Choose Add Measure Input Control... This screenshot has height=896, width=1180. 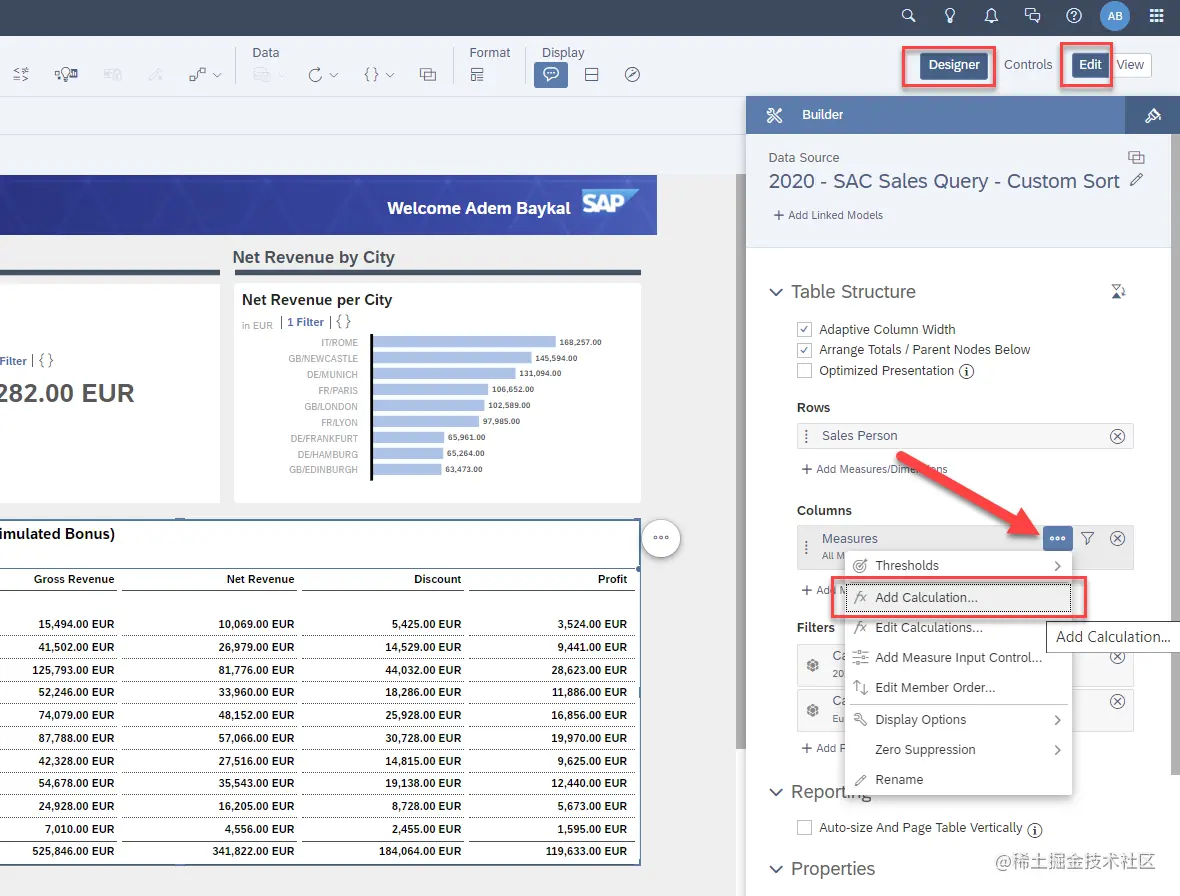[x=958, y=658]
